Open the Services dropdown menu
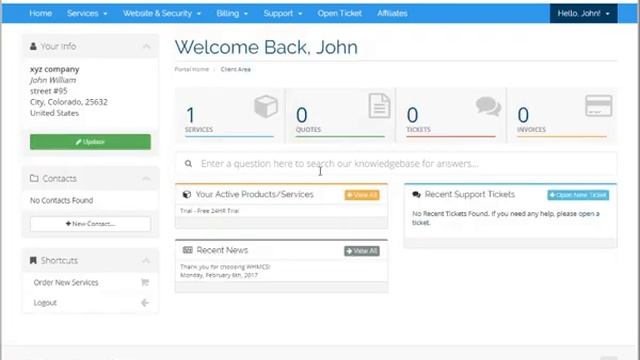 click(x=87, y=13)
